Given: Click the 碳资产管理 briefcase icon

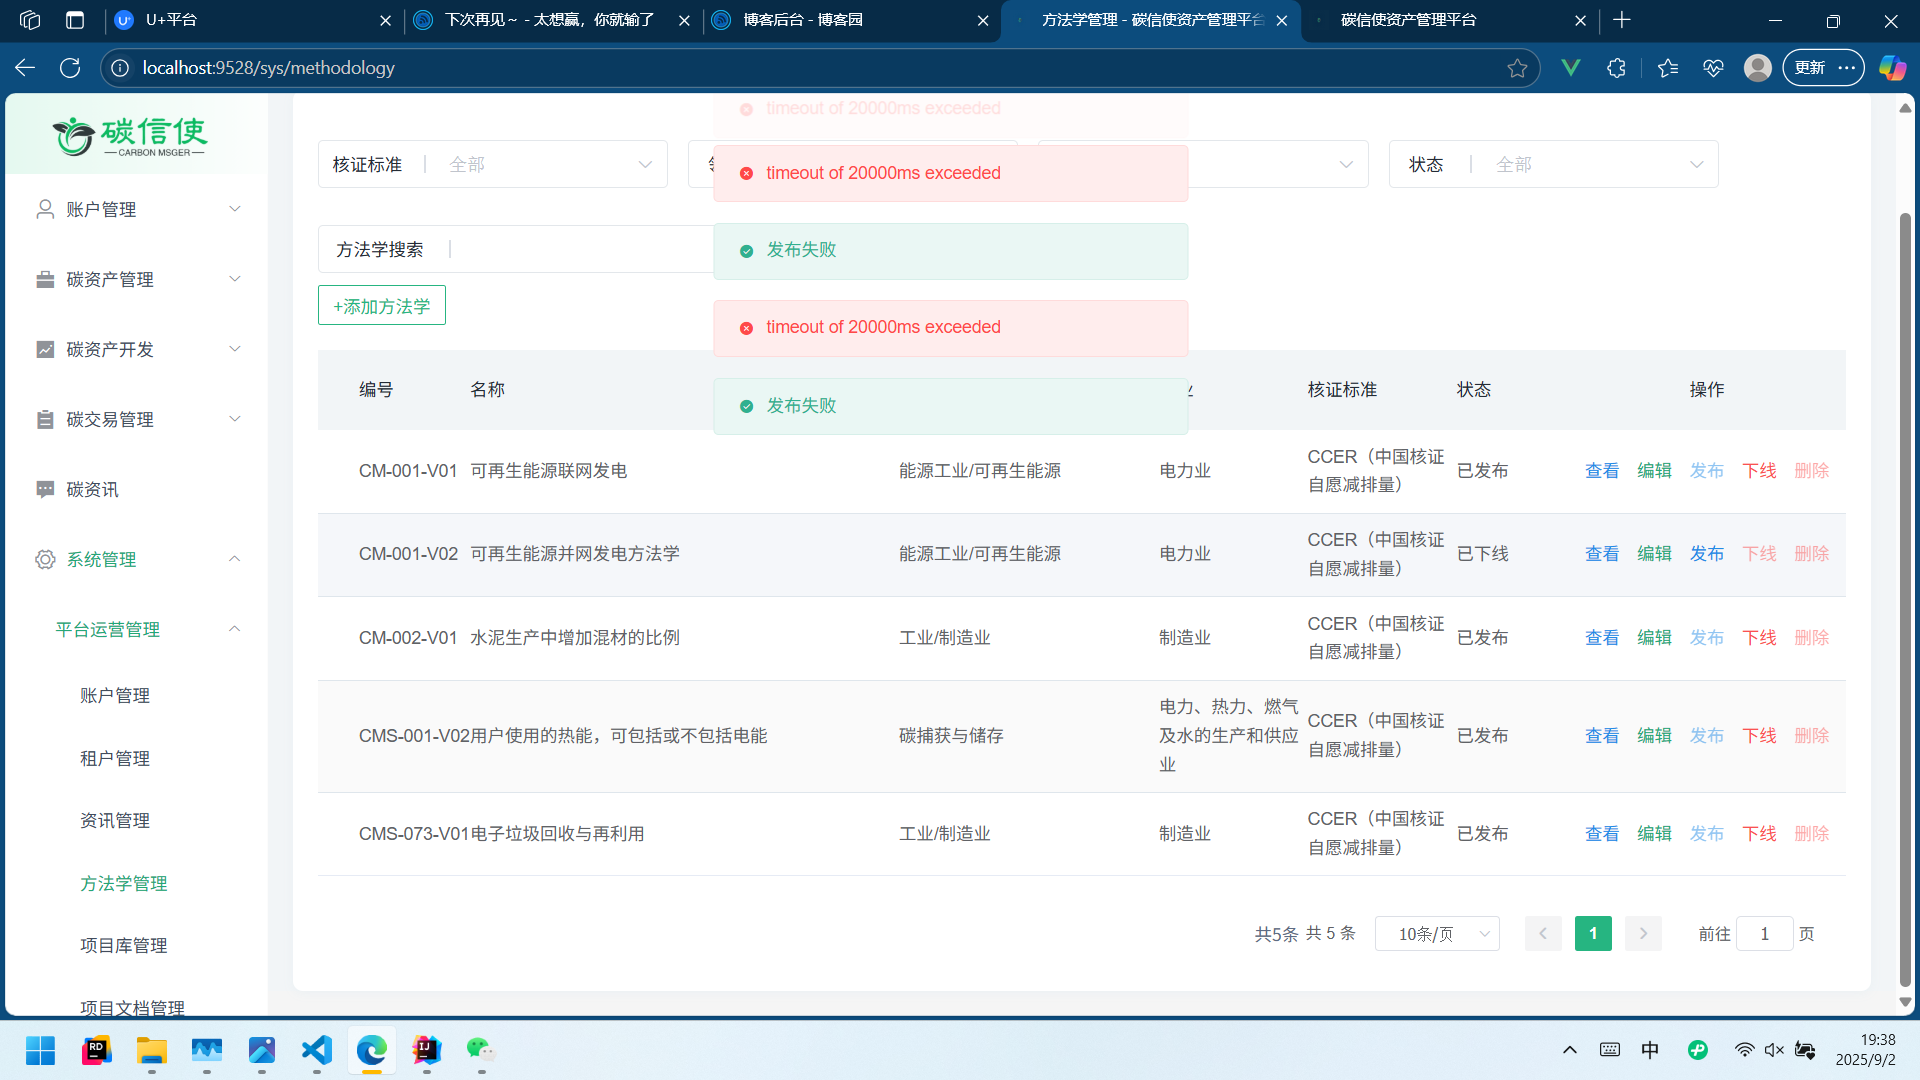Looking at the screenshot, I should click(45, 279).
